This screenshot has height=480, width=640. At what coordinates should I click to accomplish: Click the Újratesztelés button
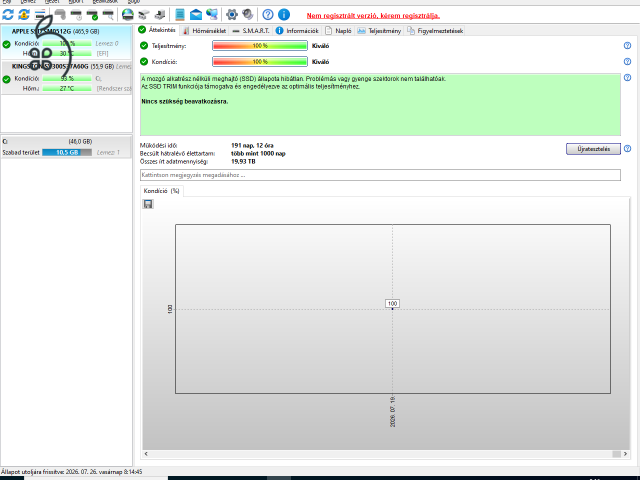(x=593, y=149)
